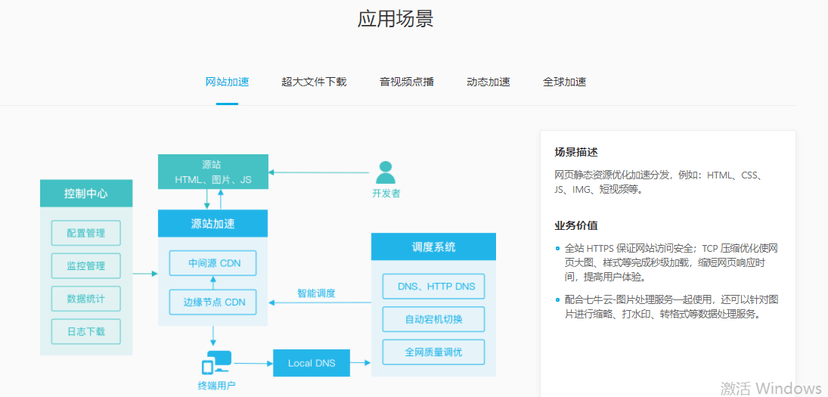Open the 音视频点播 tab
Viewport: 828px width, 397px height.
pyautogui.click(x=407, y=82)
